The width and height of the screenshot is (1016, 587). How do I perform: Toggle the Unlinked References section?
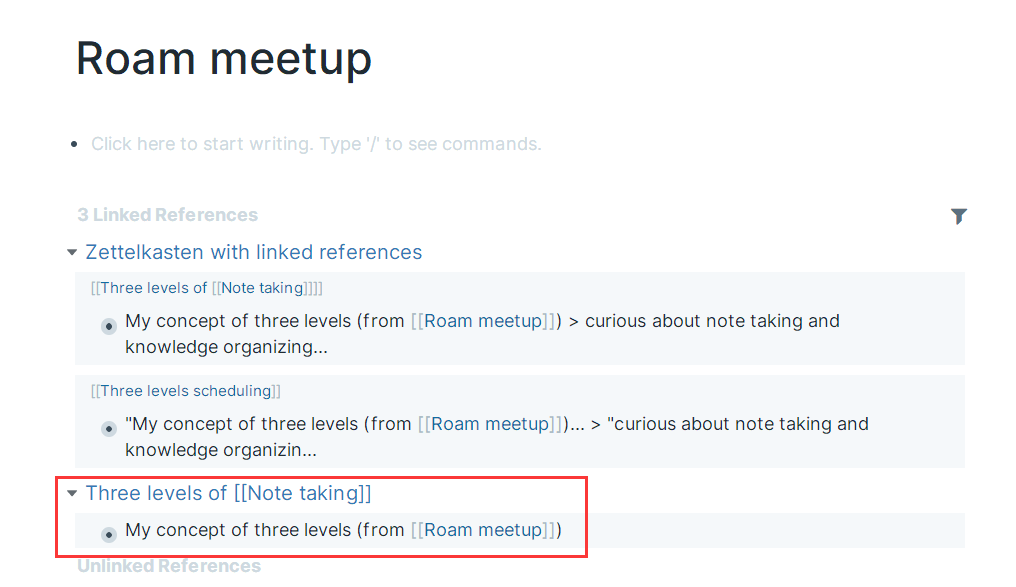169,566
